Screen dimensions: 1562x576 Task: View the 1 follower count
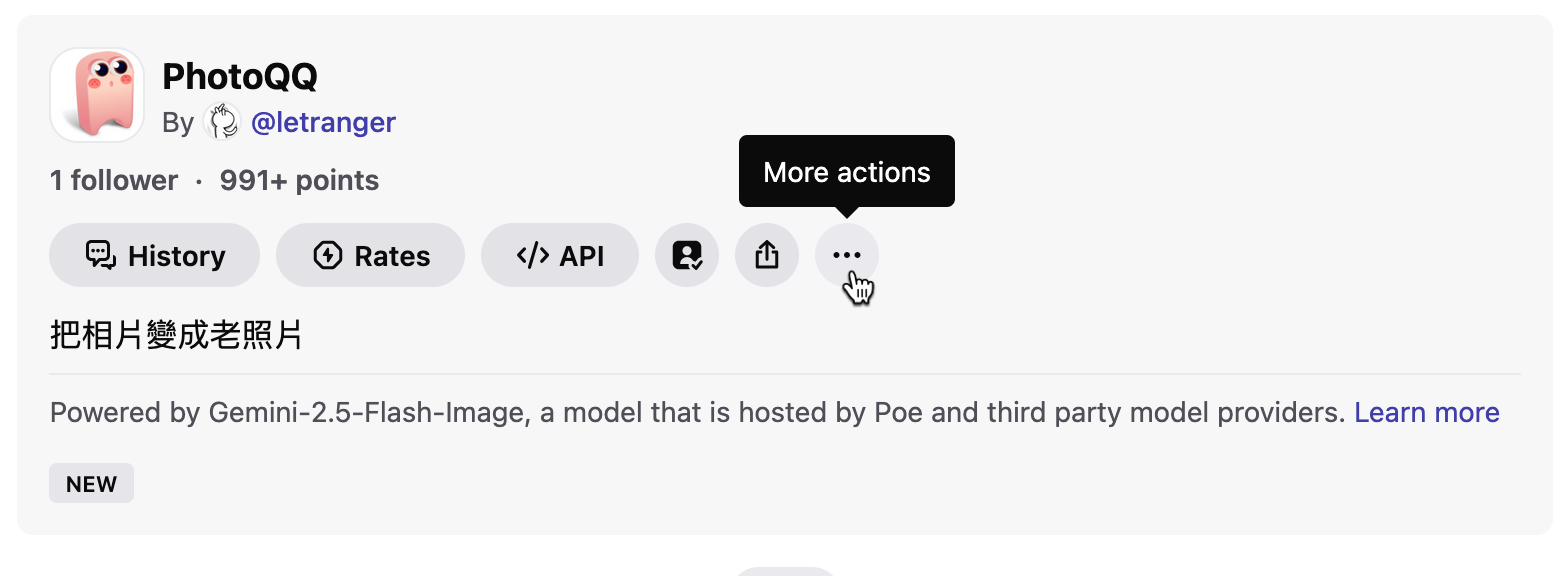[114, 180]
